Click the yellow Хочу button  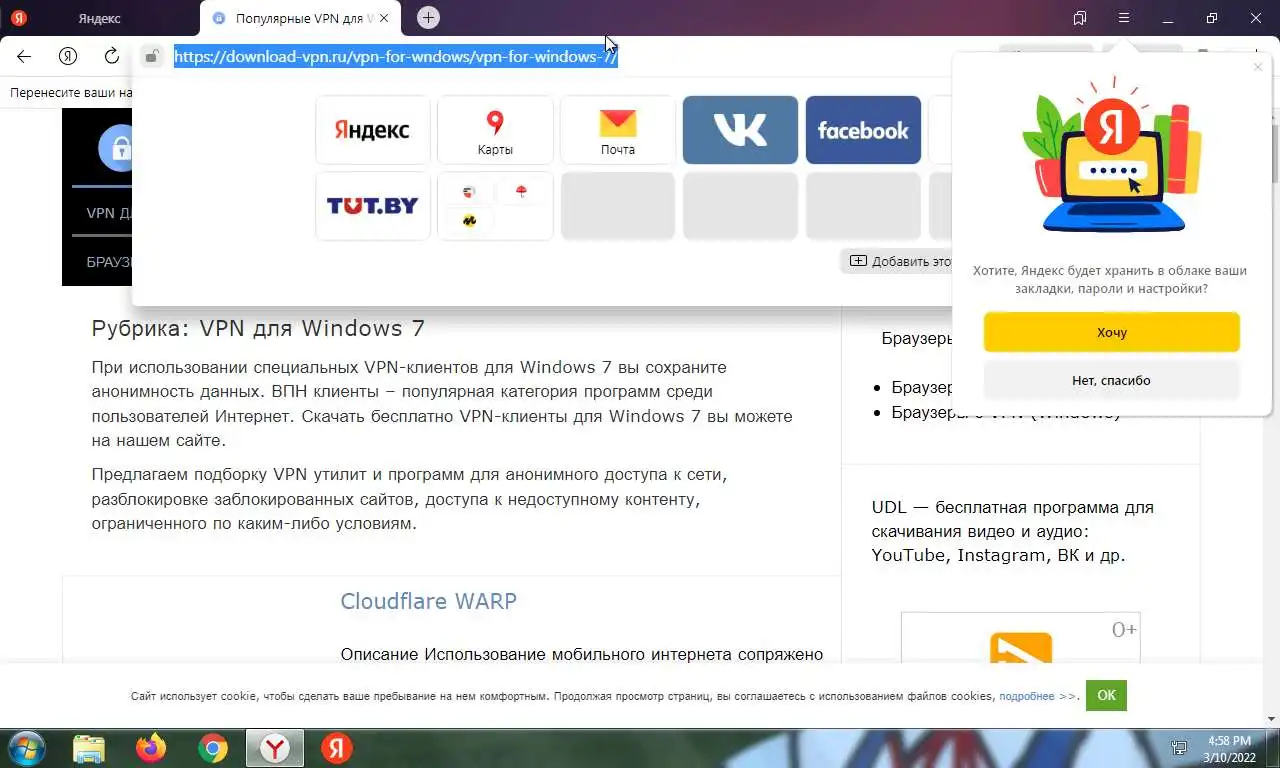[x=1111, y=332]
